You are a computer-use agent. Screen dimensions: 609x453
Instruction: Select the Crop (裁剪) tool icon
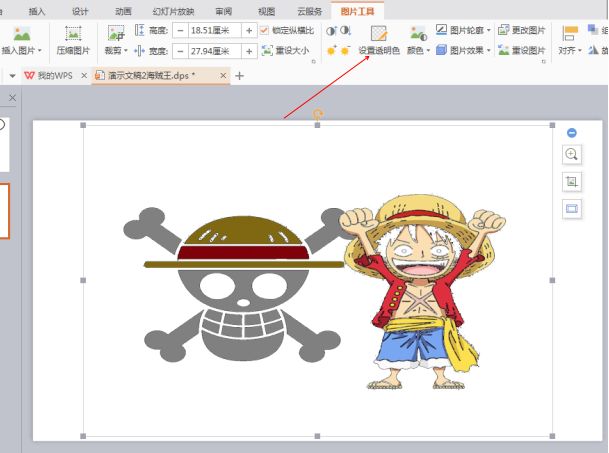pos(116,33)
